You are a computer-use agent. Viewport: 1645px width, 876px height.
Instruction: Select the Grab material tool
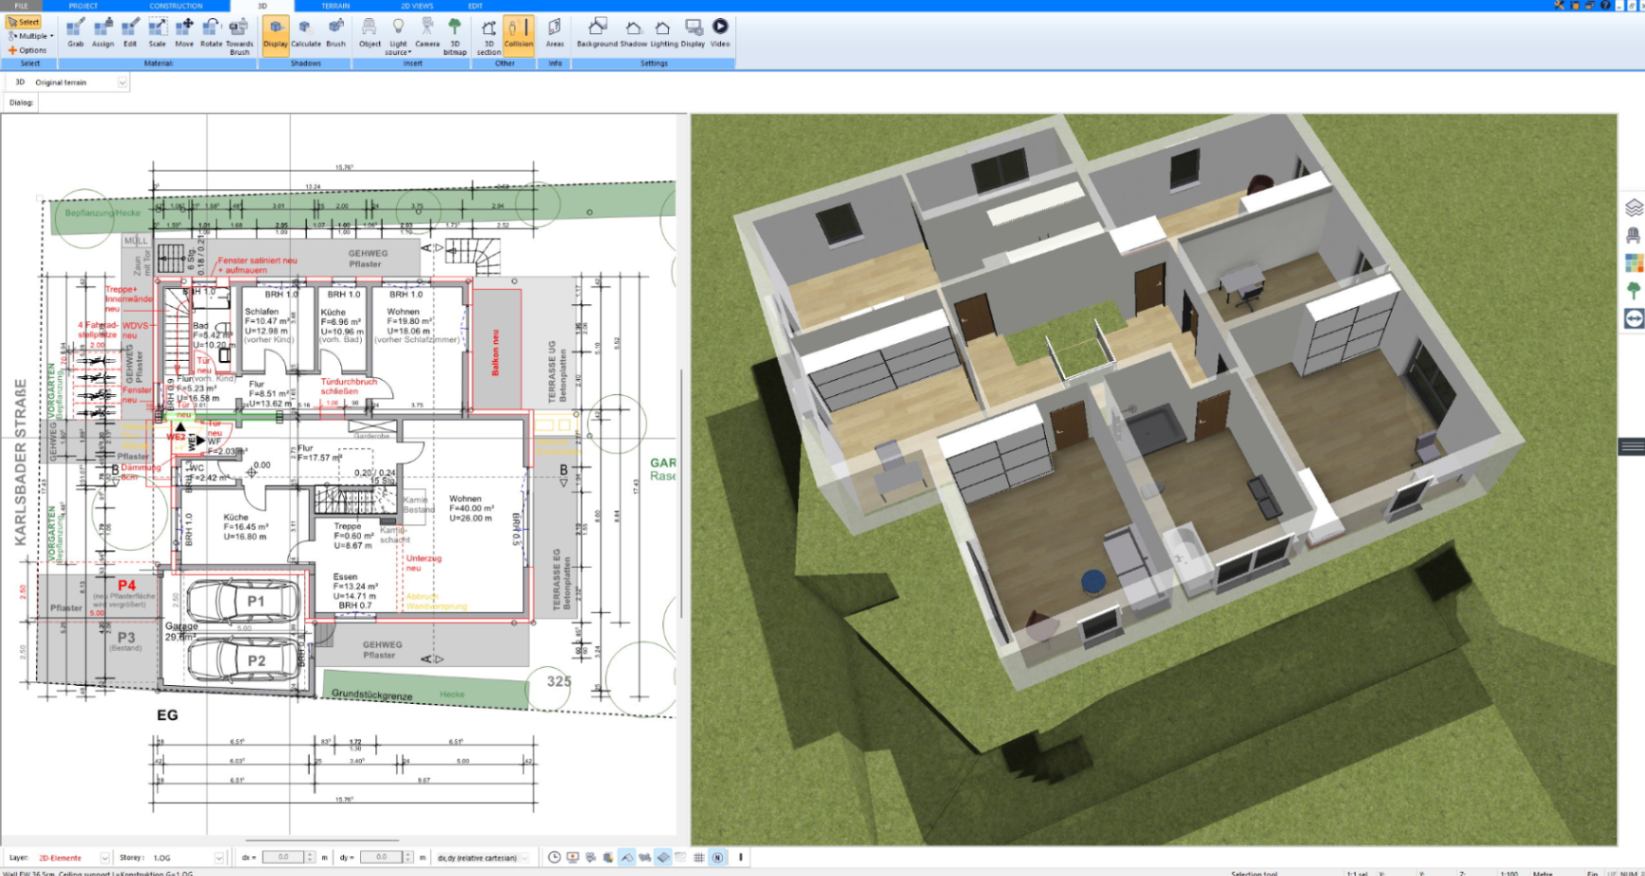pyautogui.click(x=75, y=32)
